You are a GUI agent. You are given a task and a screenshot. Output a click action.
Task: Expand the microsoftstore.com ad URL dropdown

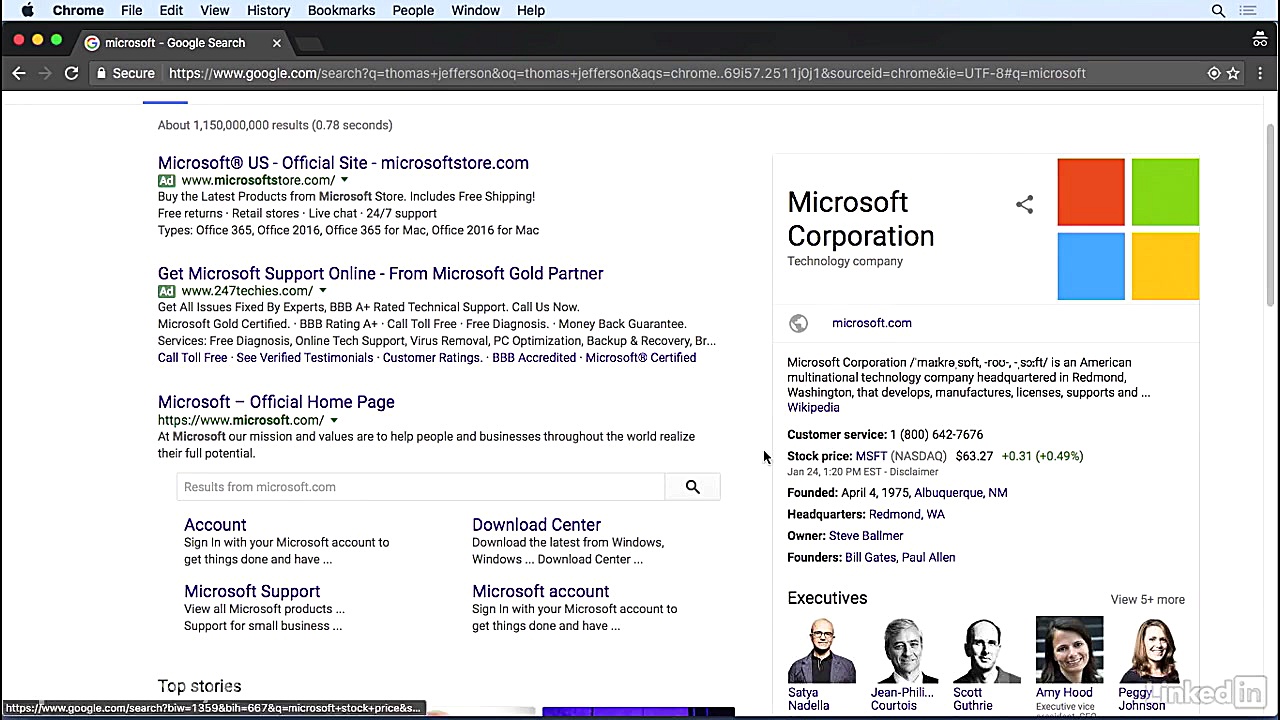(x=344, y=181)
